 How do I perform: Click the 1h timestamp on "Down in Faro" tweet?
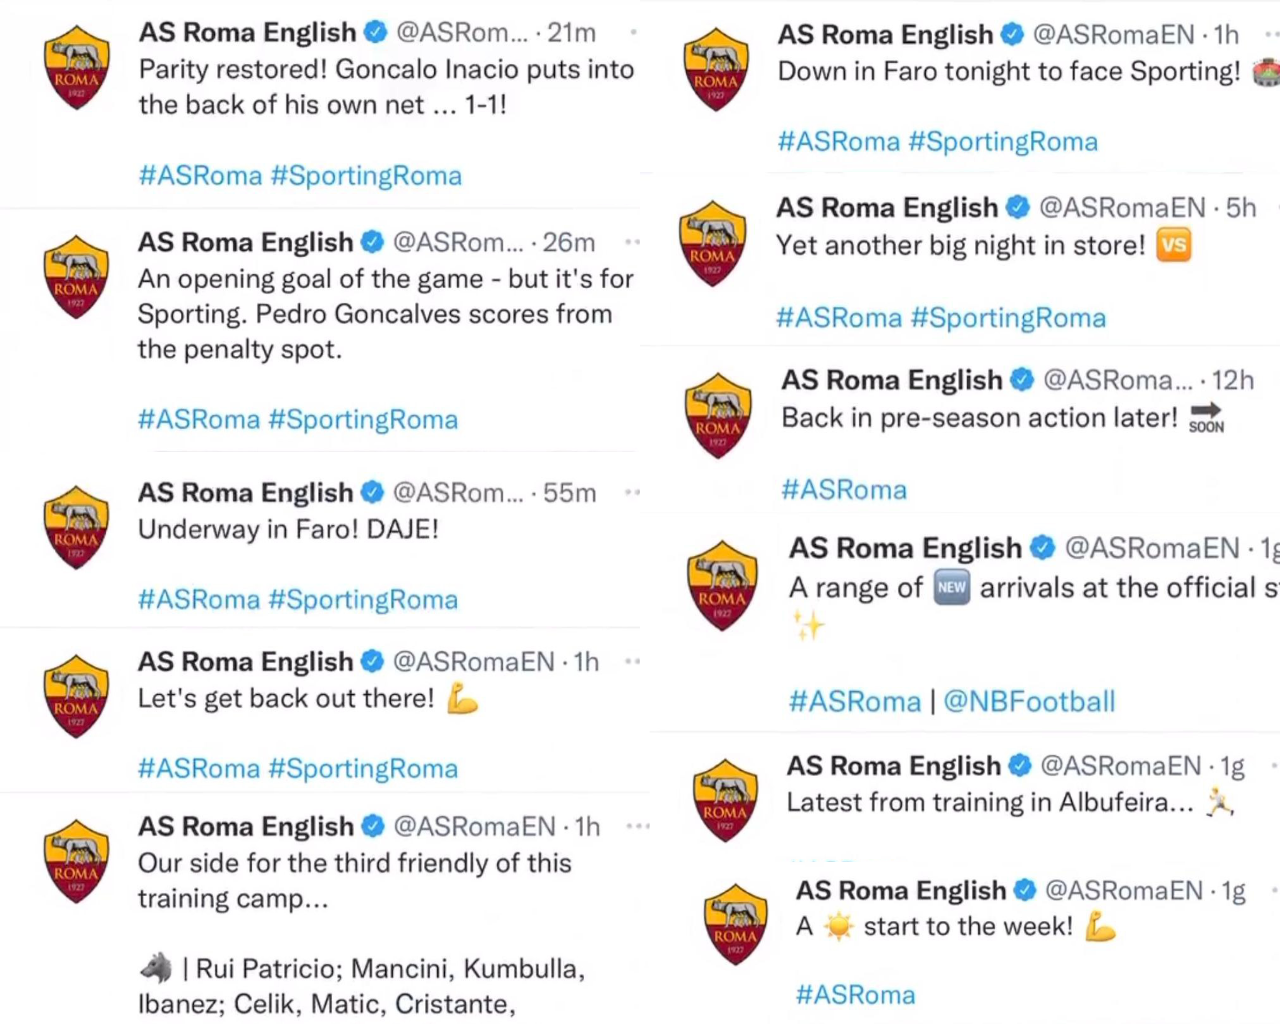tap(1227, 35)
